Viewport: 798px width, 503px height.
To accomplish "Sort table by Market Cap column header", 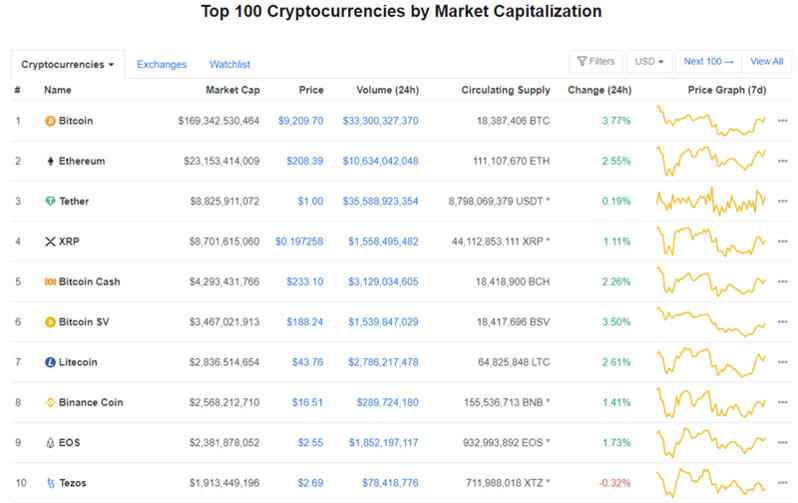I will (x=233, y=90).
